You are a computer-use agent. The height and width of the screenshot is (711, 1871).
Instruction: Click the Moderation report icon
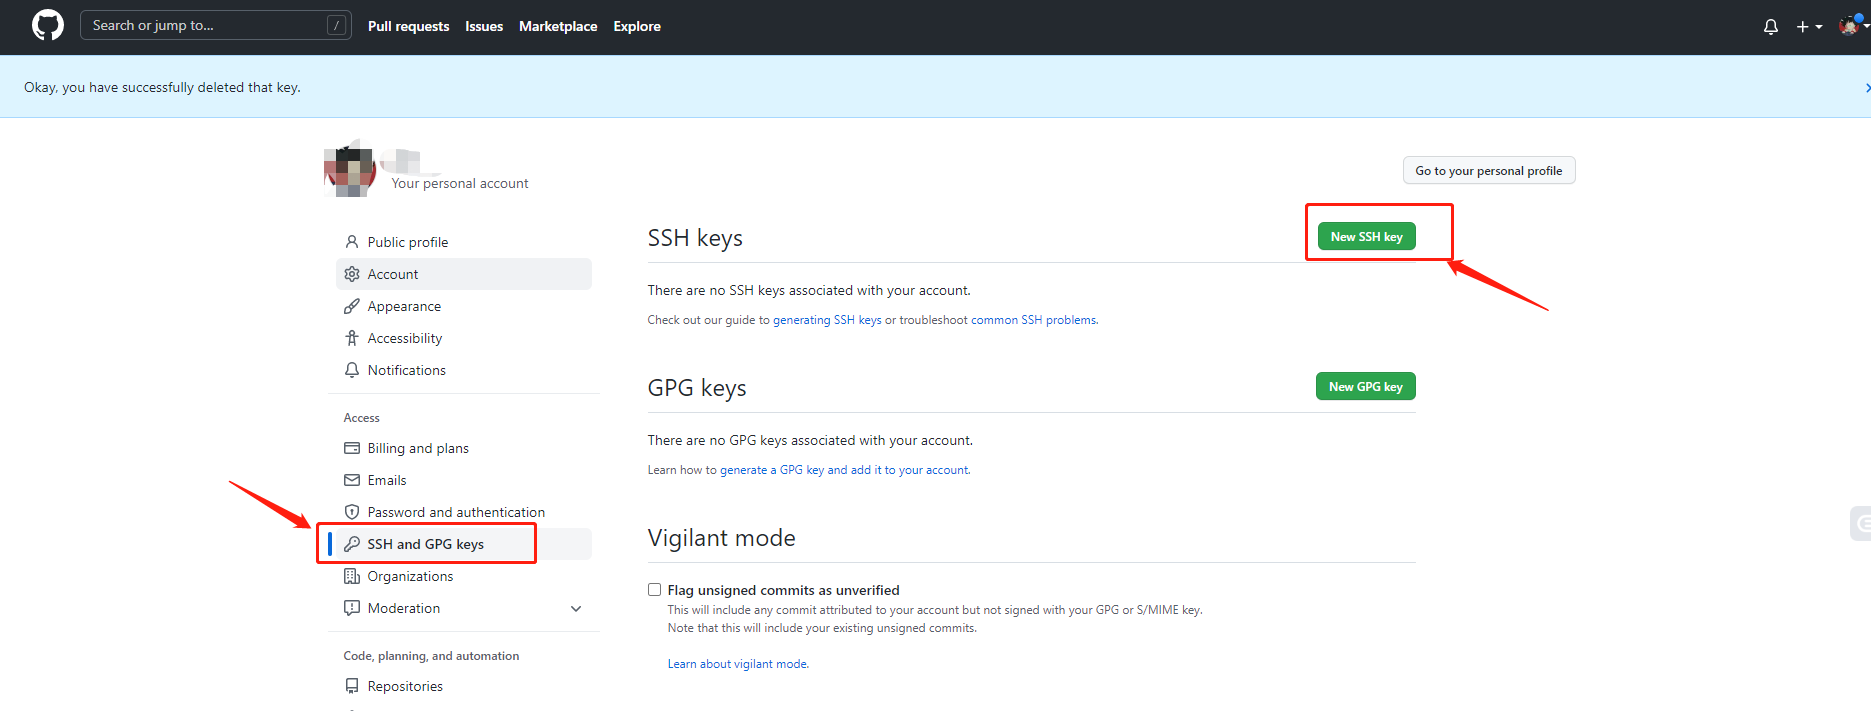pyautogui.click(x=352, y=608)
